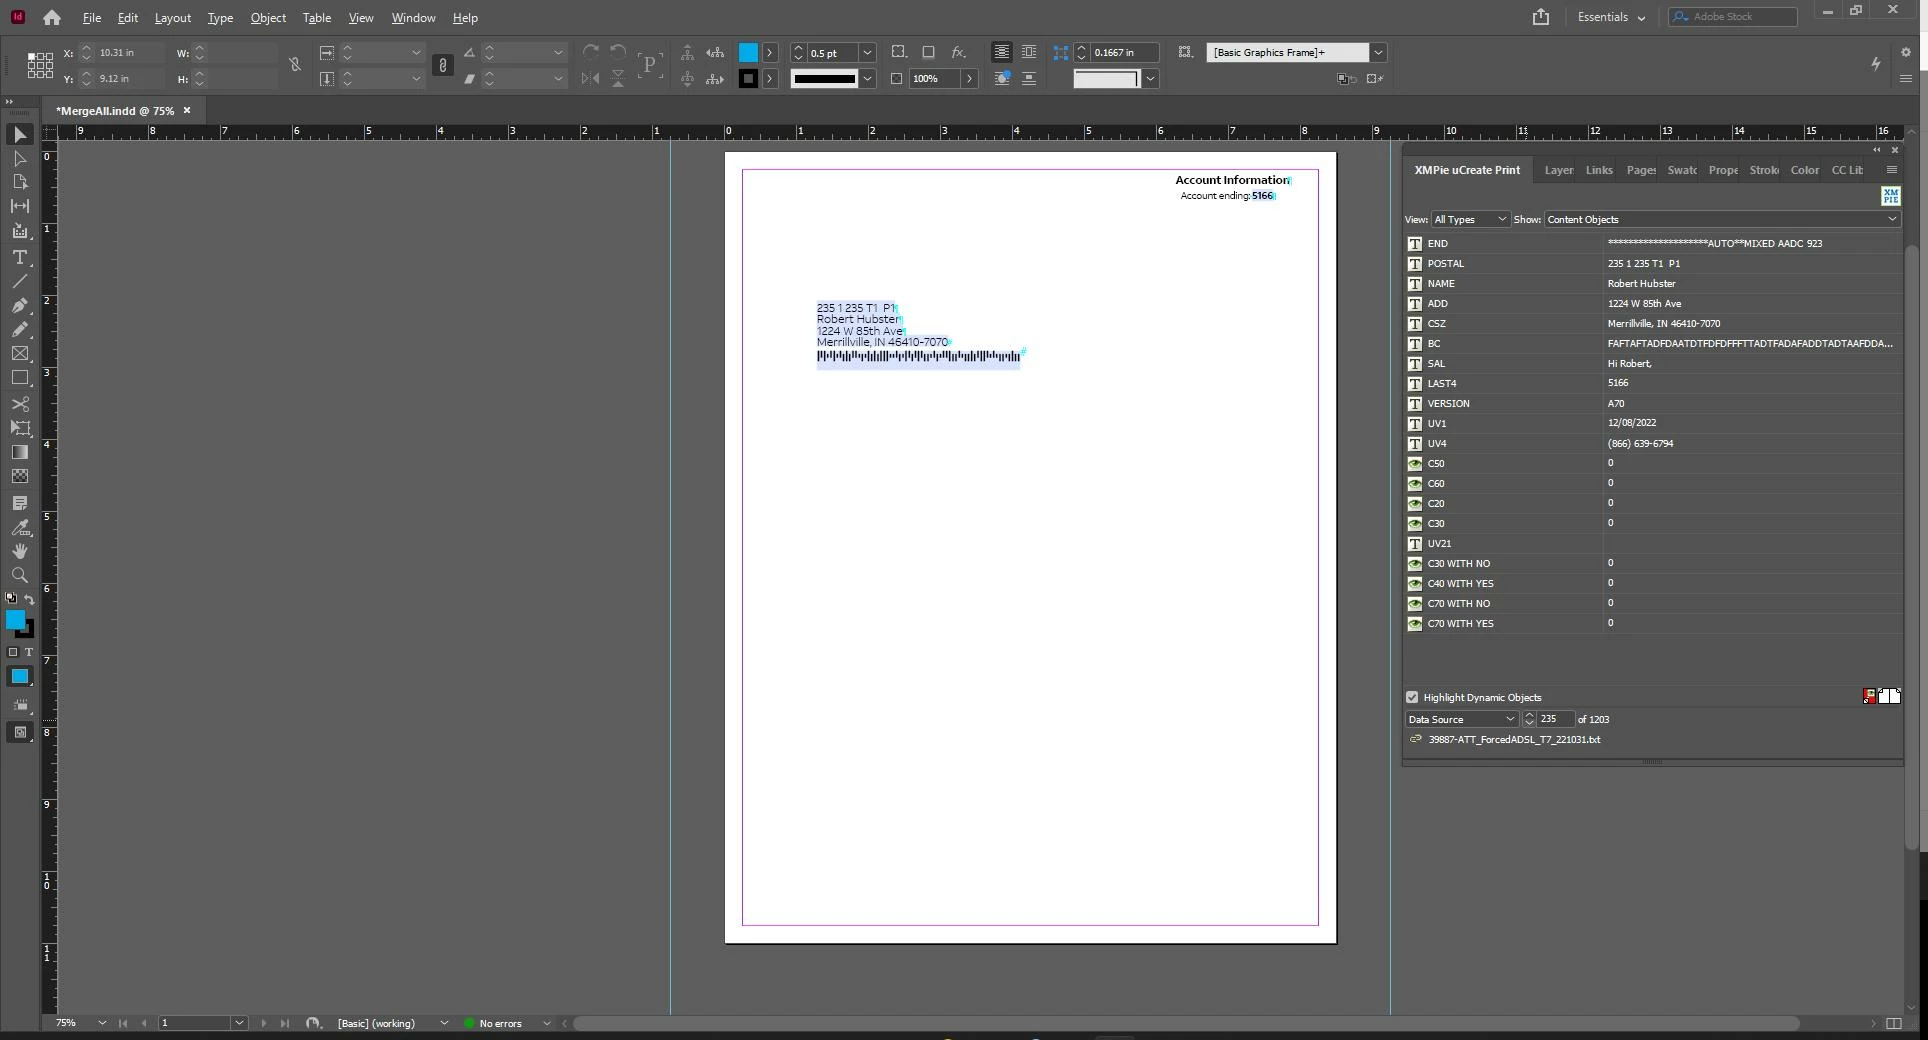Viewport: 1928px width, 1040px height.
Task: Open the View All Types dropdown
Action: 1470,219
